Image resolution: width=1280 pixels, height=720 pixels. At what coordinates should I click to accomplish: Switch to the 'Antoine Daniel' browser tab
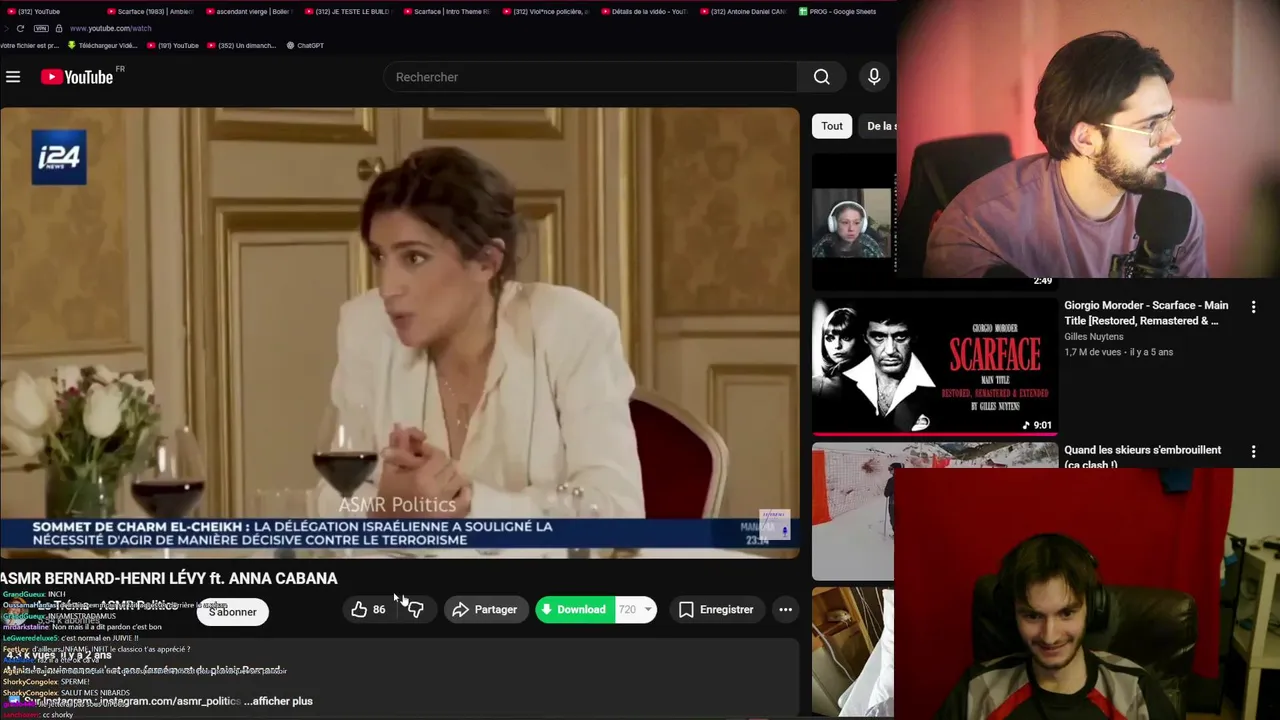[x=743, y=11]
